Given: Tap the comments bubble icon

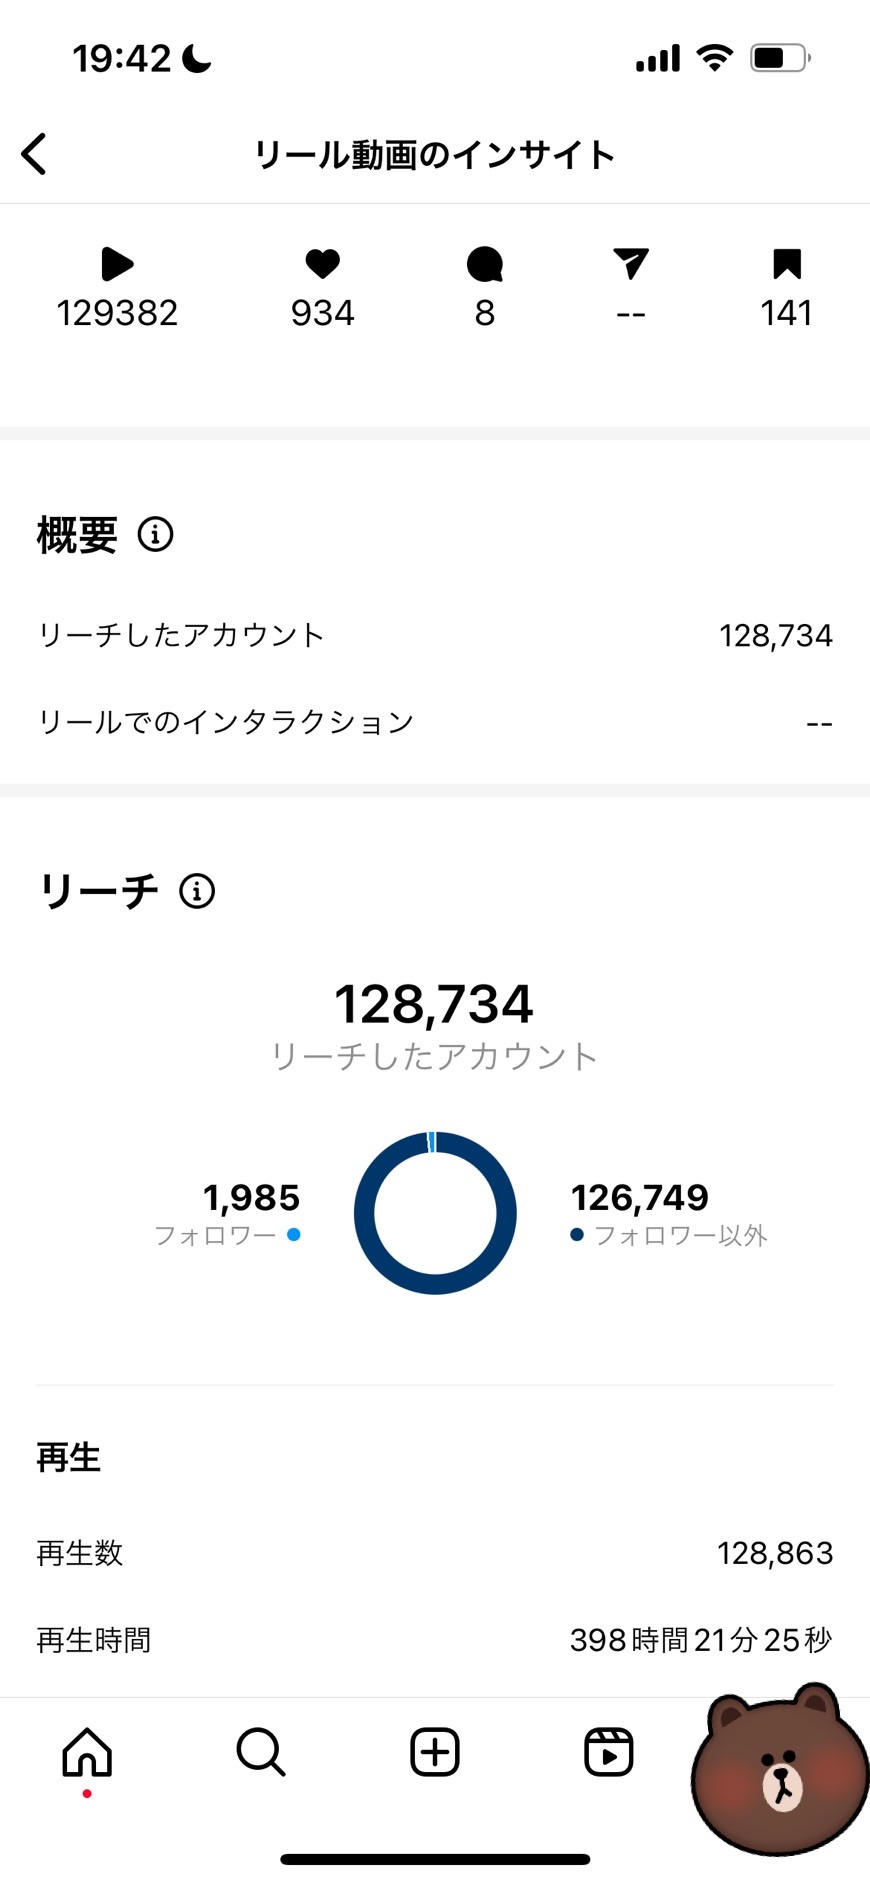Looking at the screenshot, I should [485, 264].
